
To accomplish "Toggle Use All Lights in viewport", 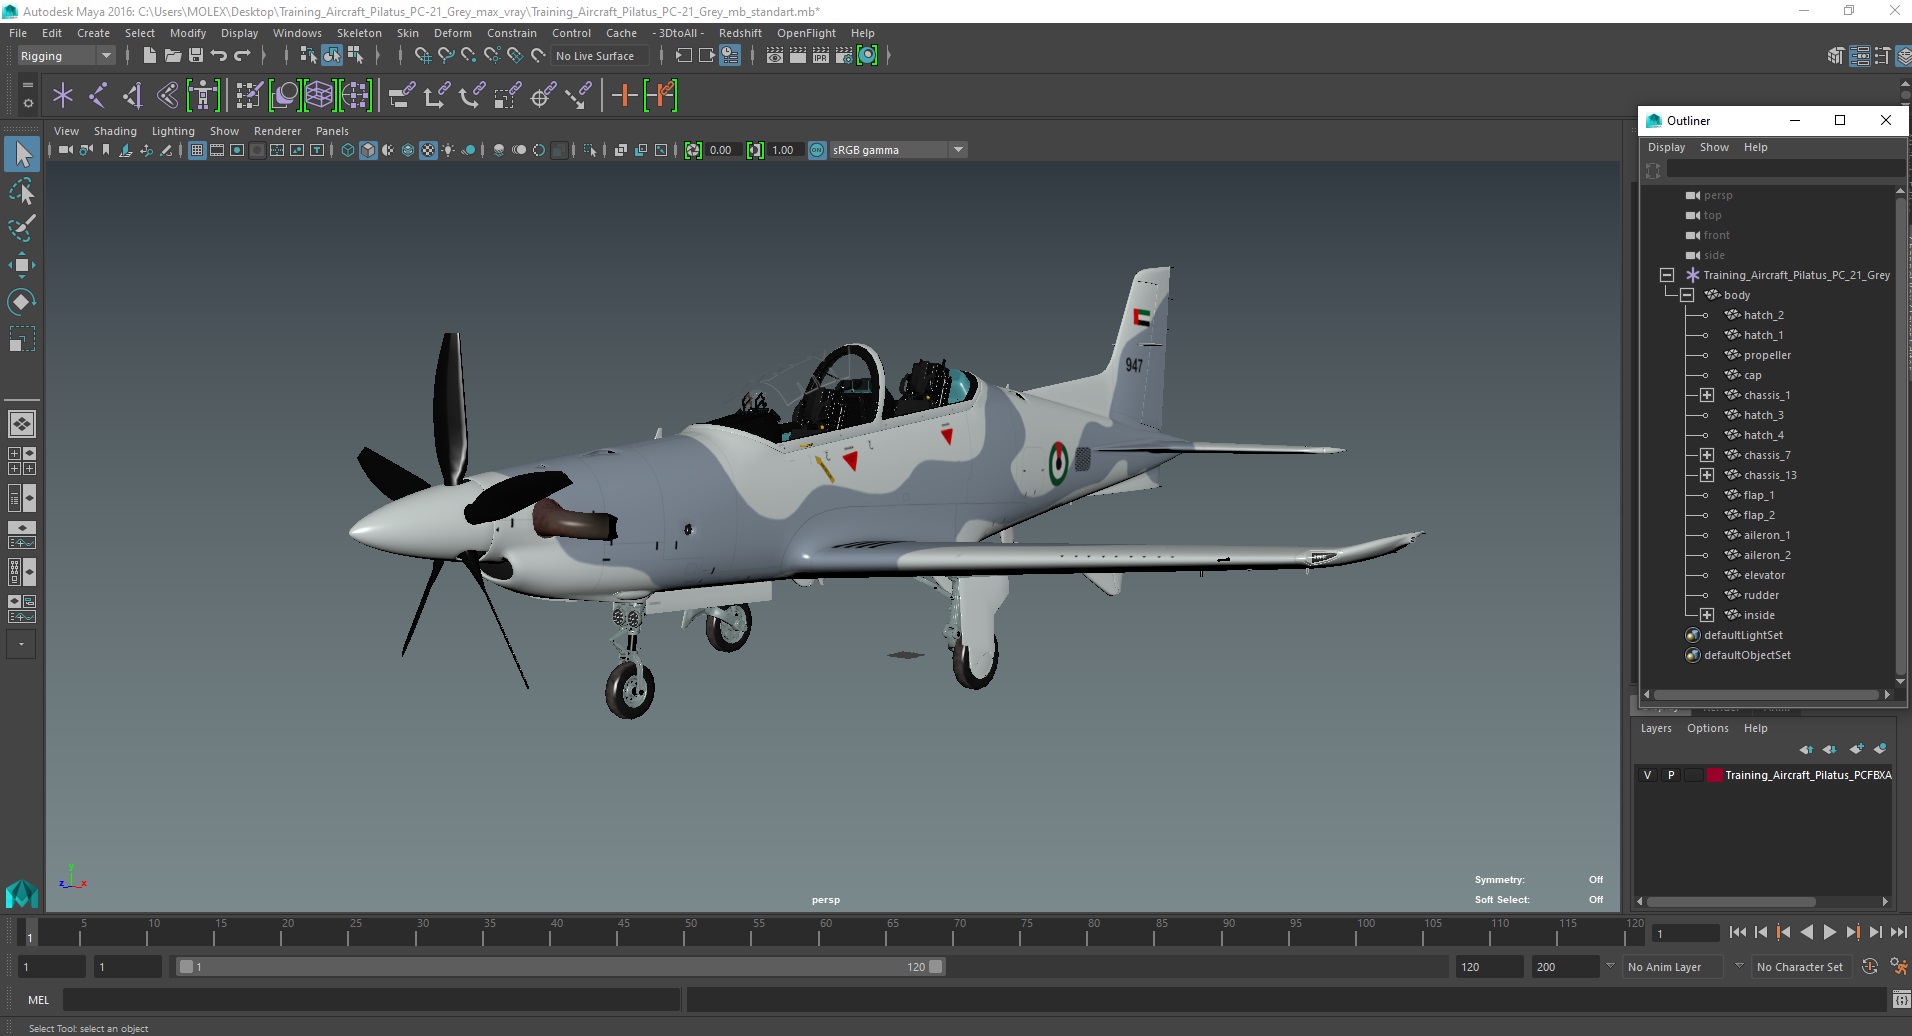I will pyautogui.click(x=448, y=150).
